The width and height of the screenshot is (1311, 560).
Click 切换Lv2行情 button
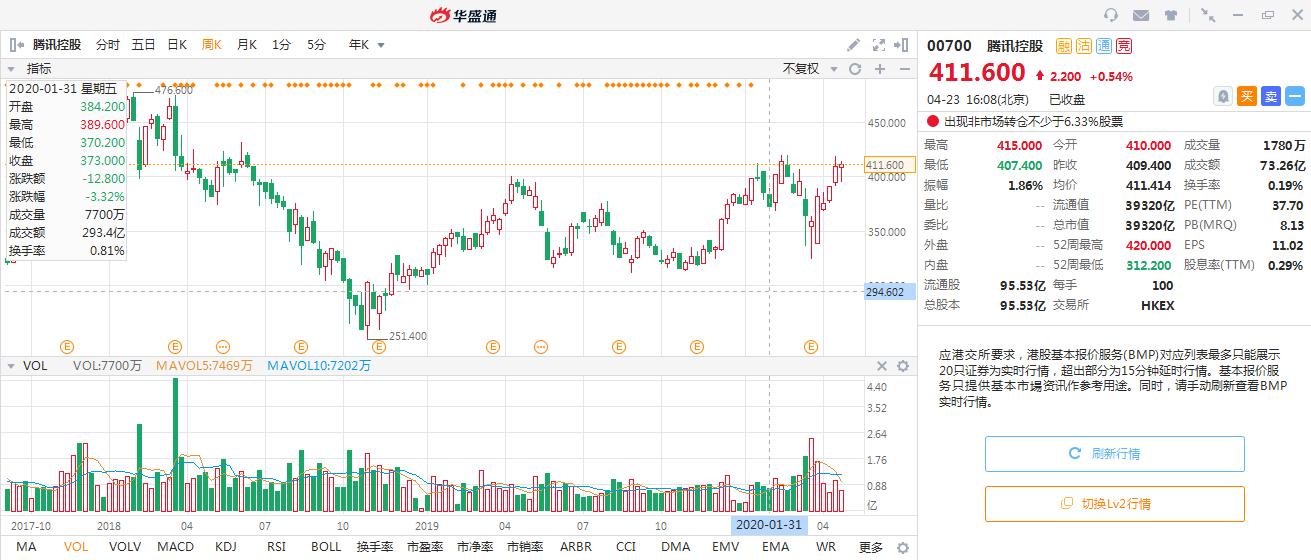[x=1114, y=504]
